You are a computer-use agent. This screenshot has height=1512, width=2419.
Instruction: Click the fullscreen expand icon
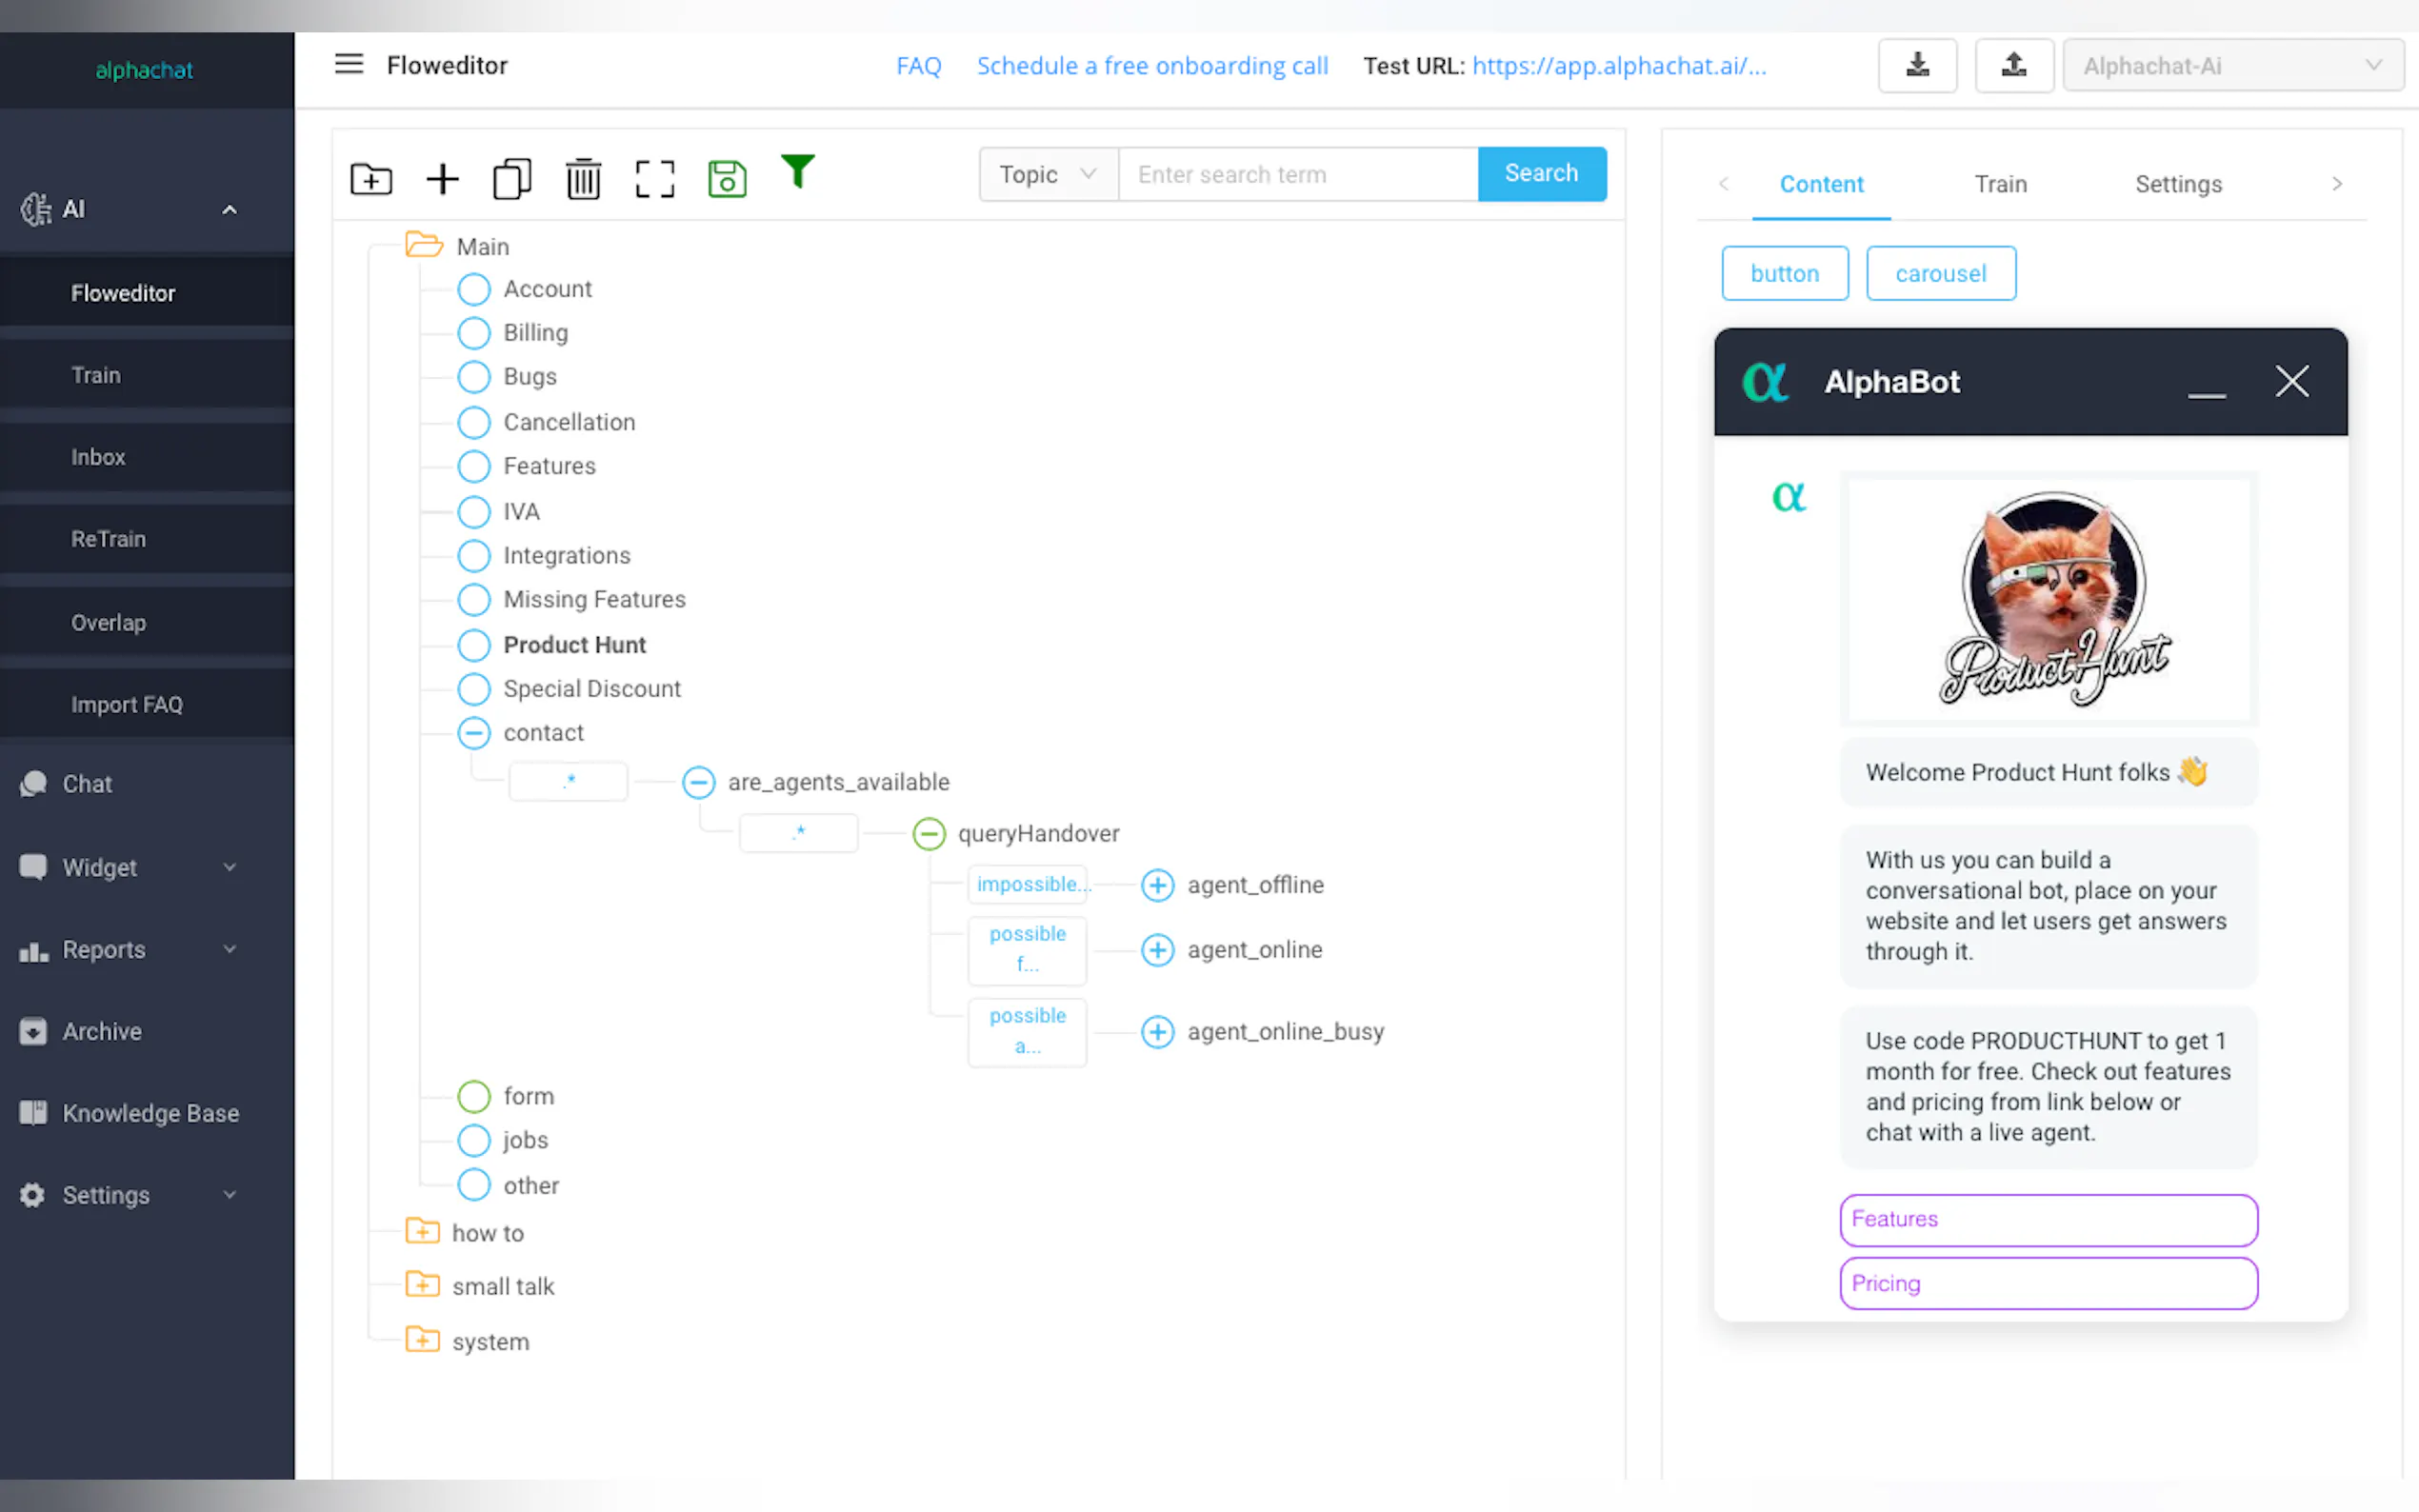655,180
